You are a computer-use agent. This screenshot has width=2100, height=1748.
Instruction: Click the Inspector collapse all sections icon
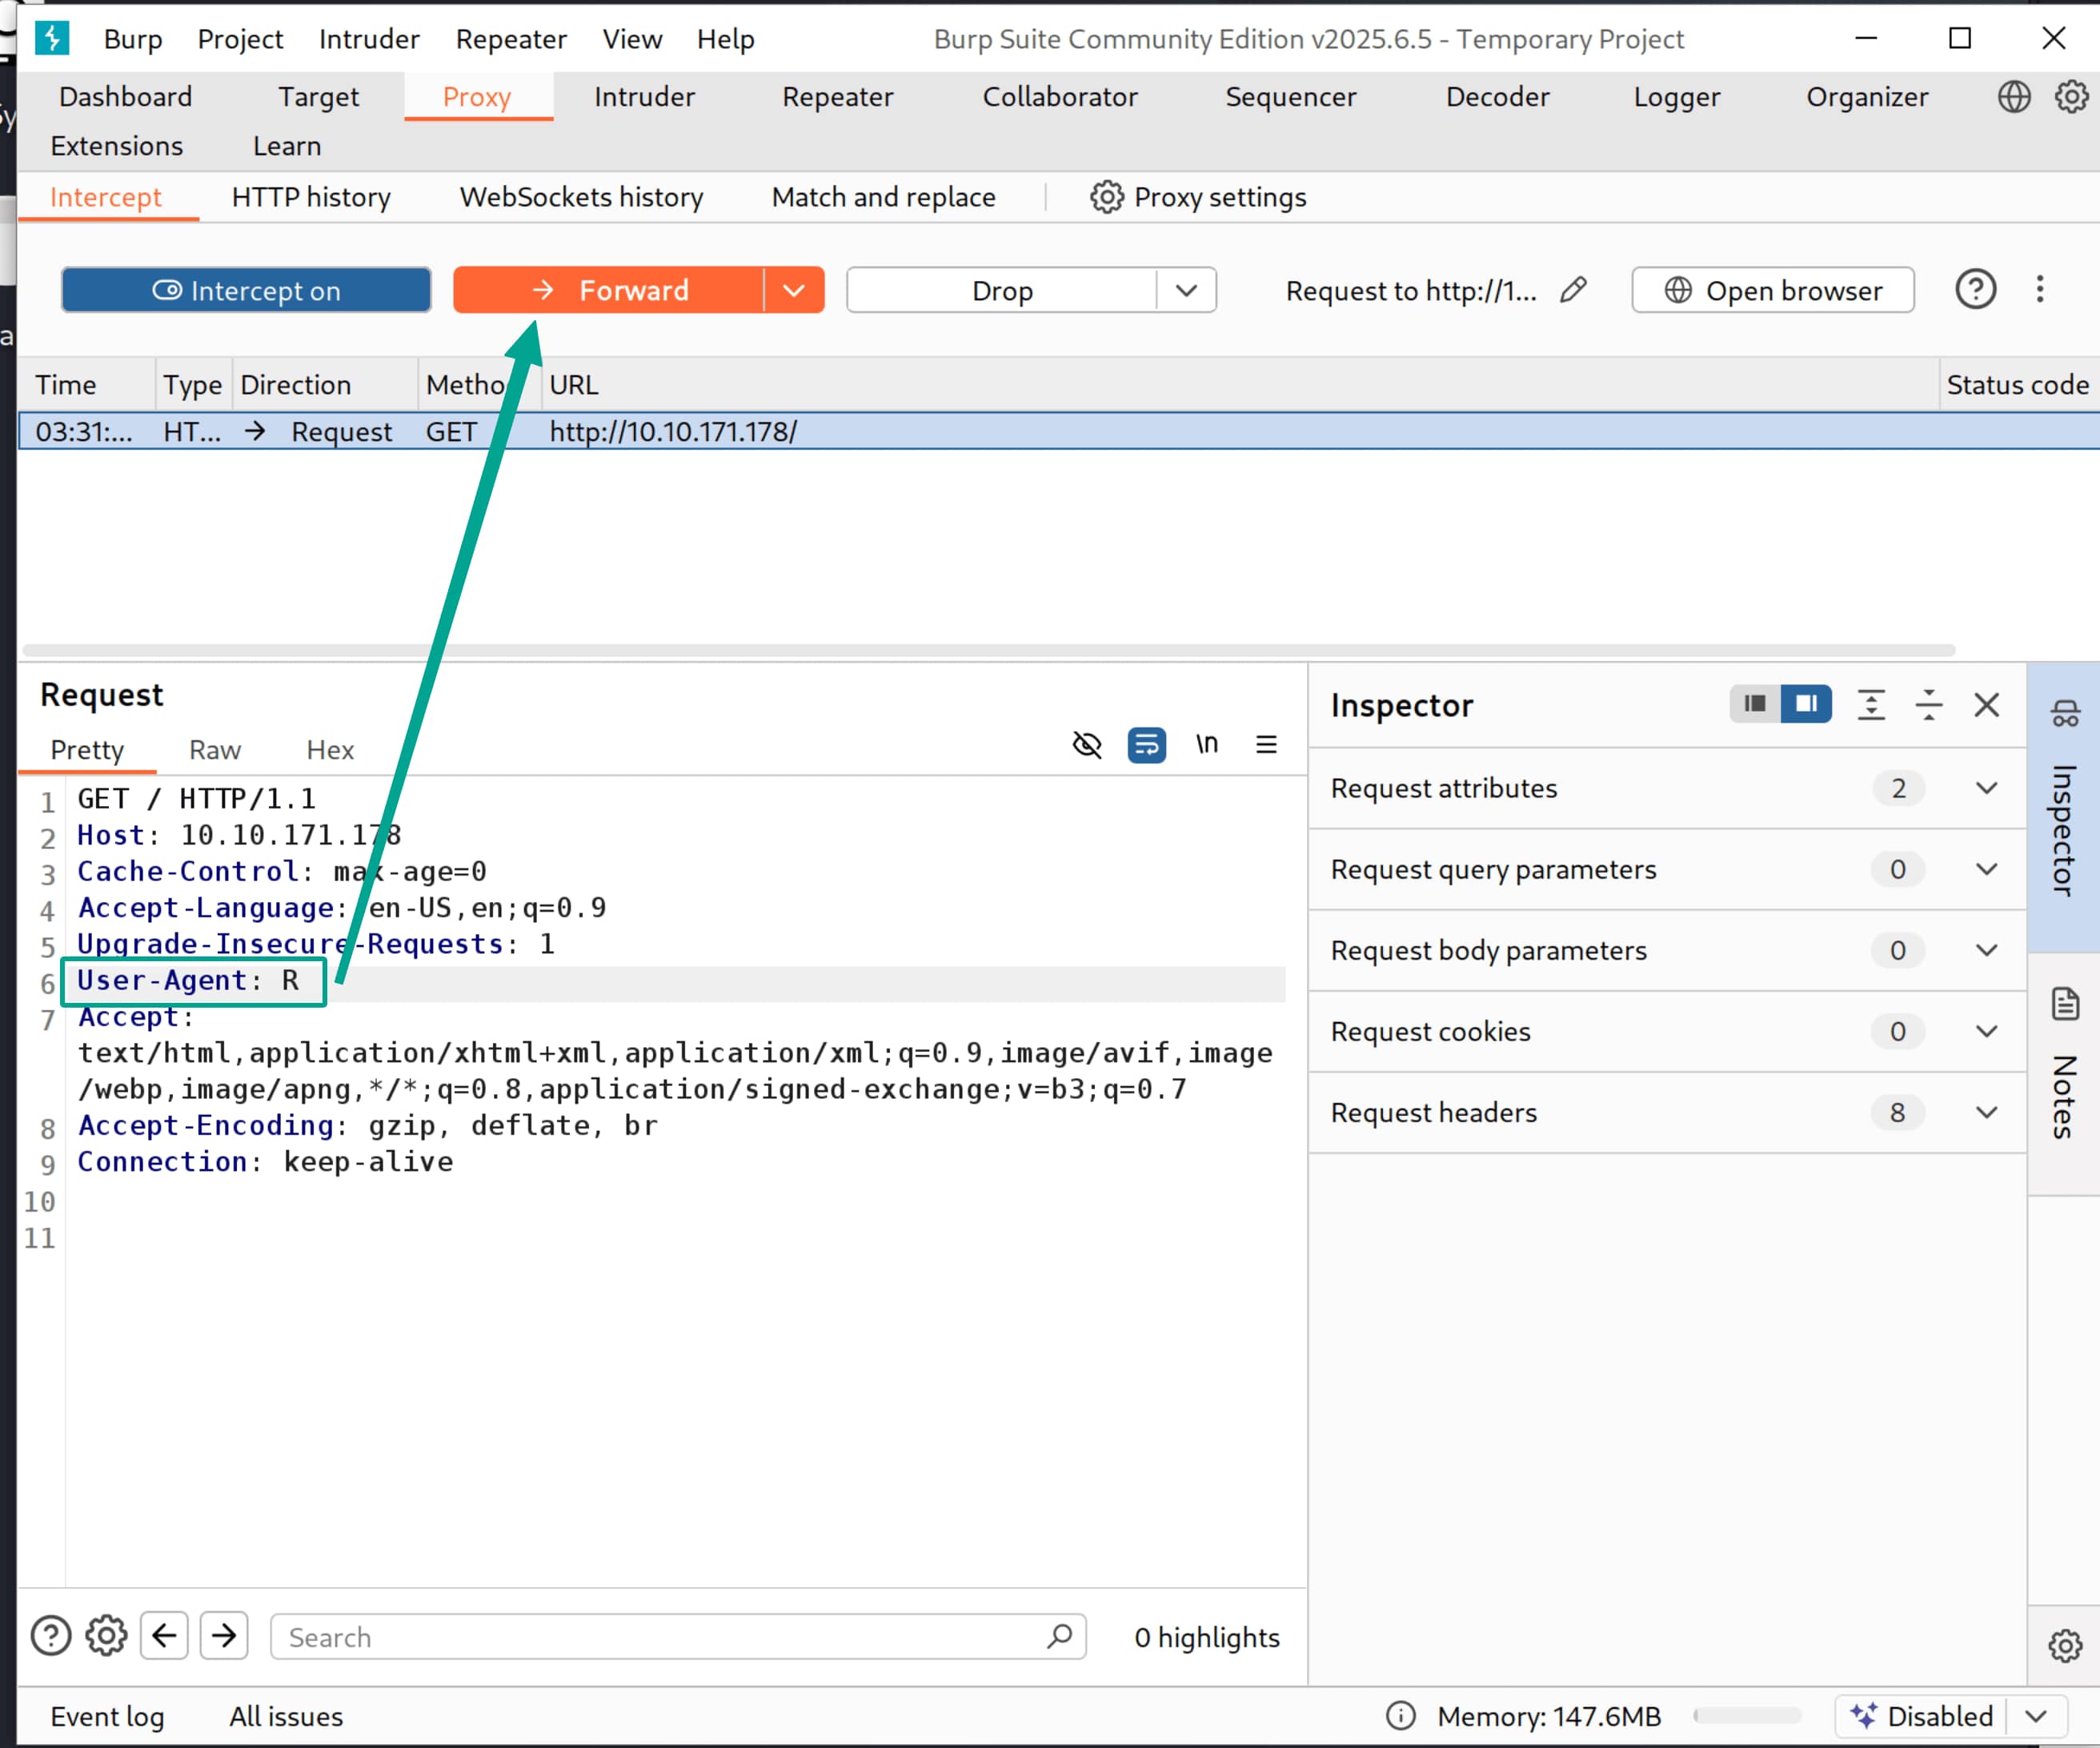(1928, 705)
